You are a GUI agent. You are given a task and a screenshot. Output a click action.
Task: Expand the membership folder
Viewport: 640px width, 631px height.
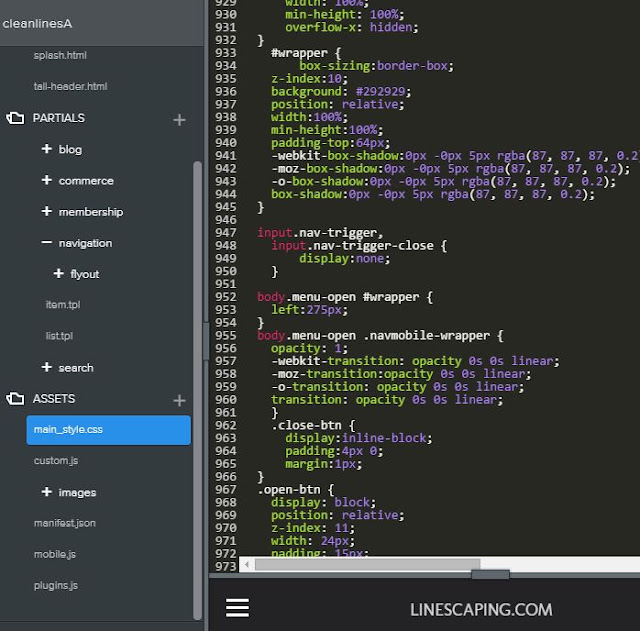pyautogui.click(x=47, y=211)
